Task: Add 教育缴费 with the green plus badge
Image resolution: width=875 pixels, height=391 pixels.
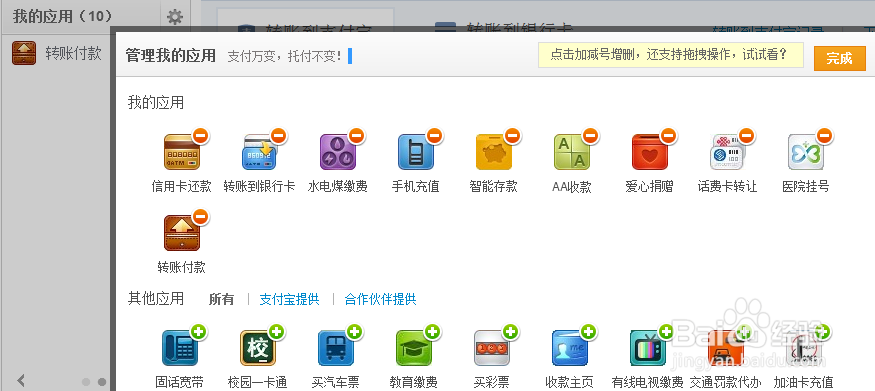Action: tap(432, 332)
